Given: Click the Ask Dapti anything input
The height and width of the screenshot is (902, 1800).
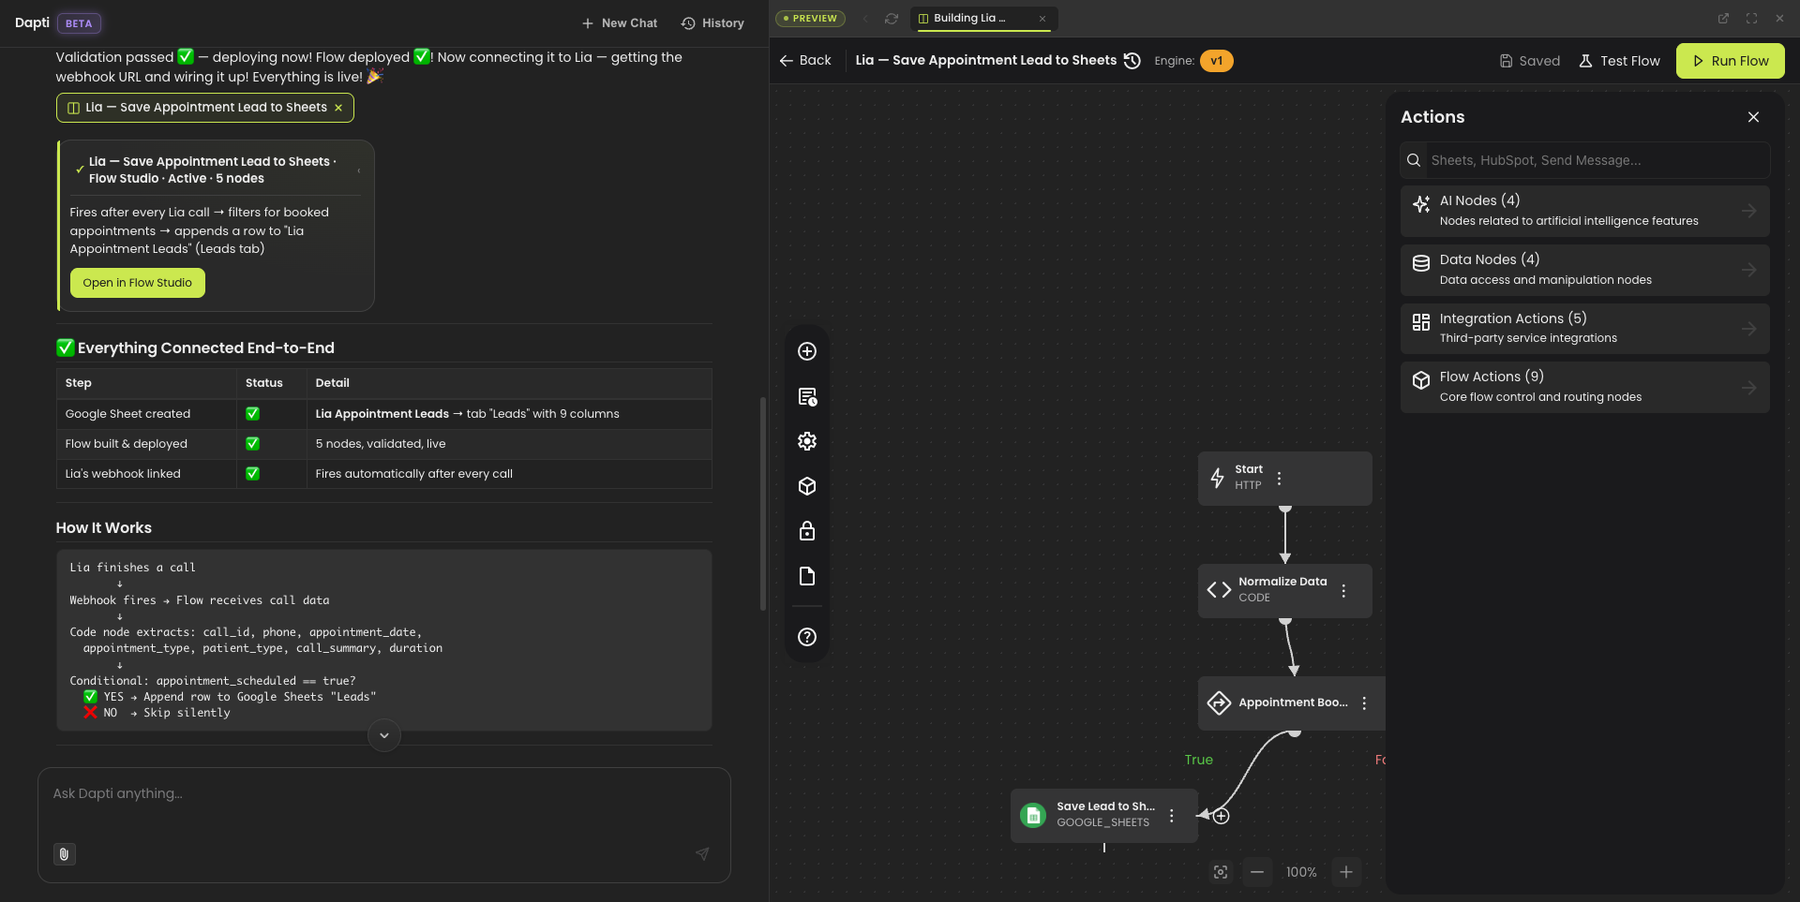Looking at the screenshot, I should [x=384, y=794].
